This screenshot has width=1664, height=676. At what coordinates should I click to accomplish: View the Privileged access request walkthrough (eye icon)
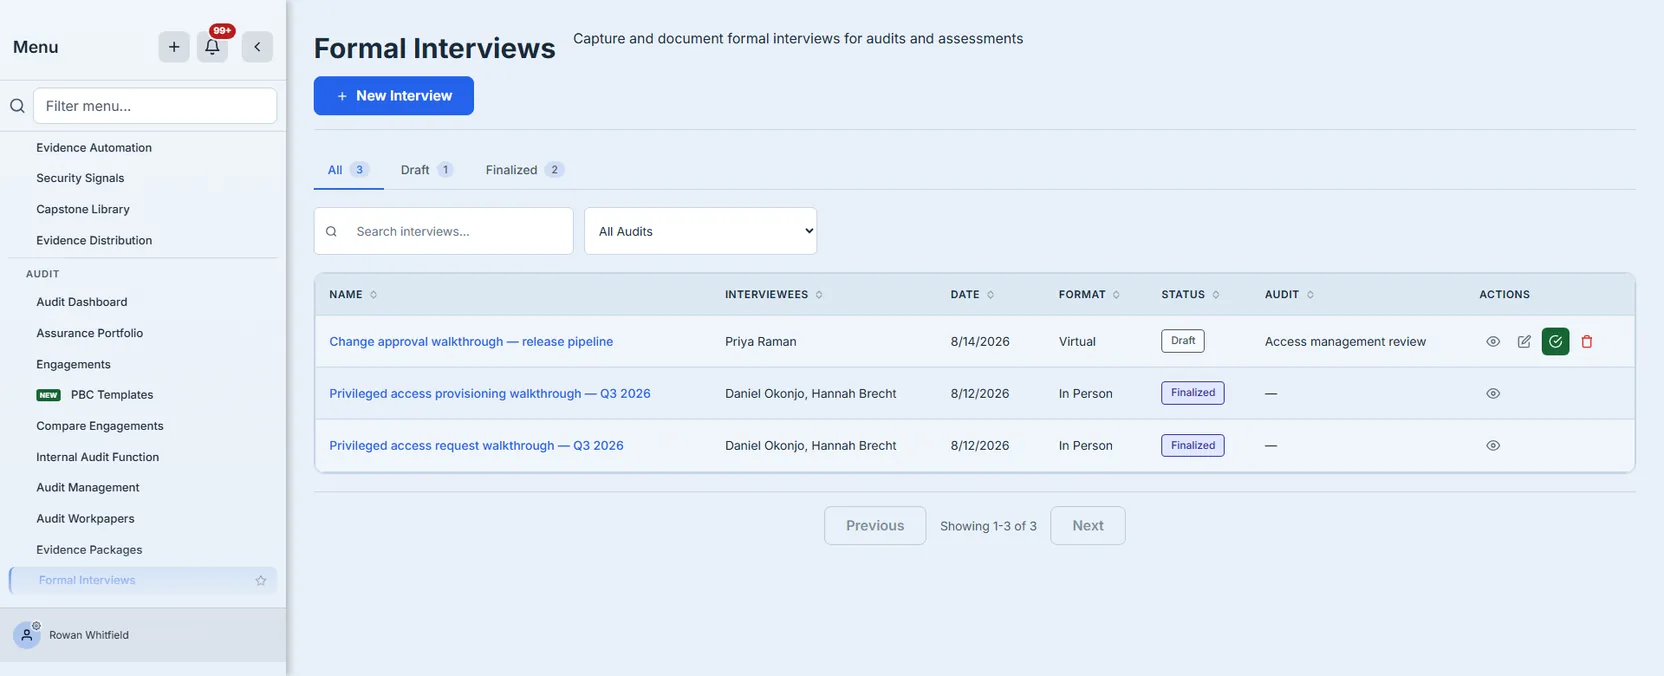[1493, 446]
